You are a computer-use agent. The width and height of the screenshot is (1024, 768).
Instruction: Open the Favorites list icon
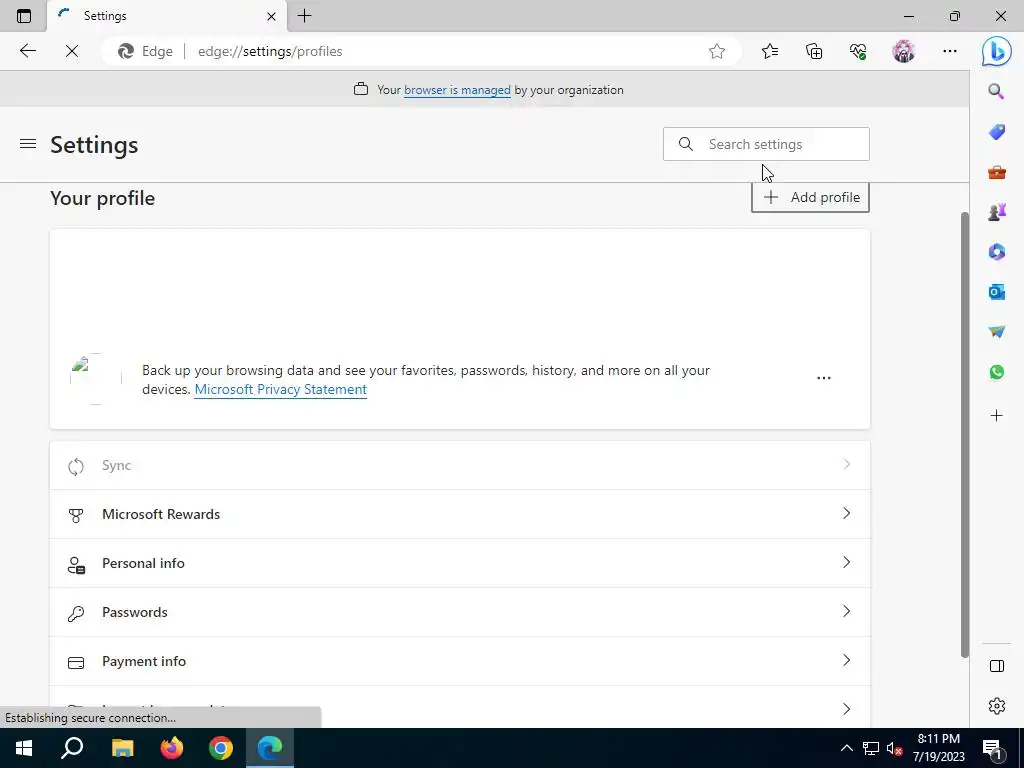click(770, 51)
